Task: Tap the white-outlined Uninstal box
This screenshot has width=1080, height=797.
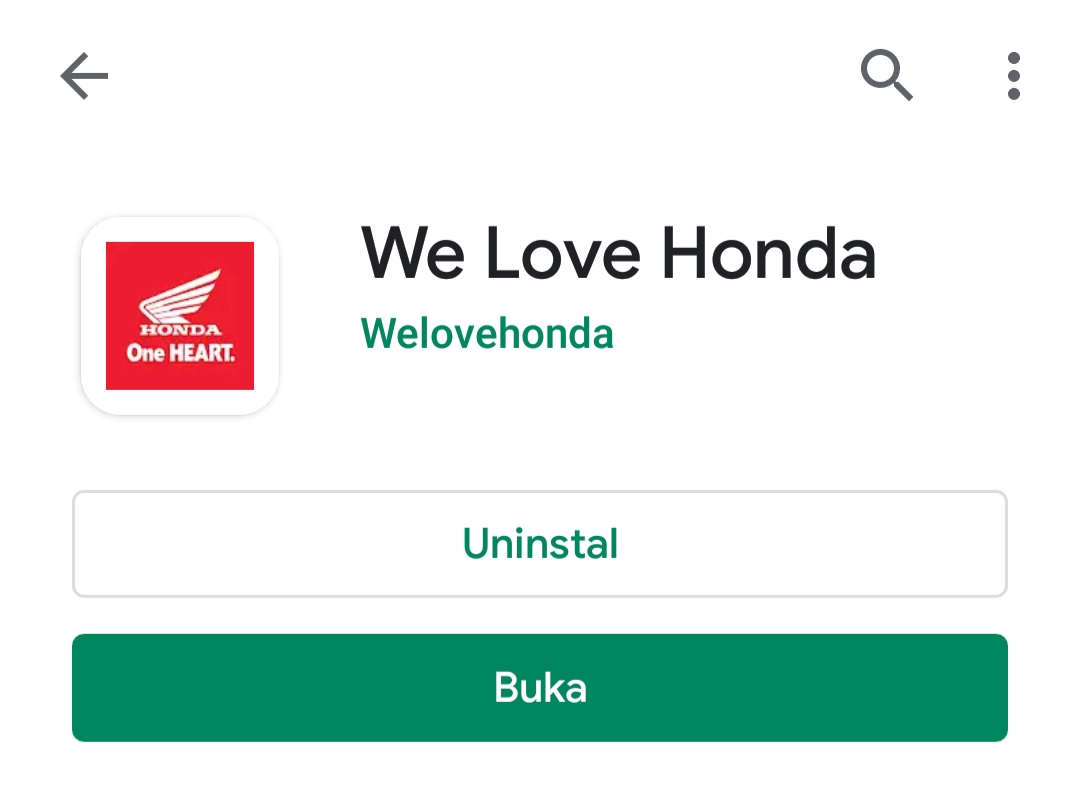Action: click(540, 544)
